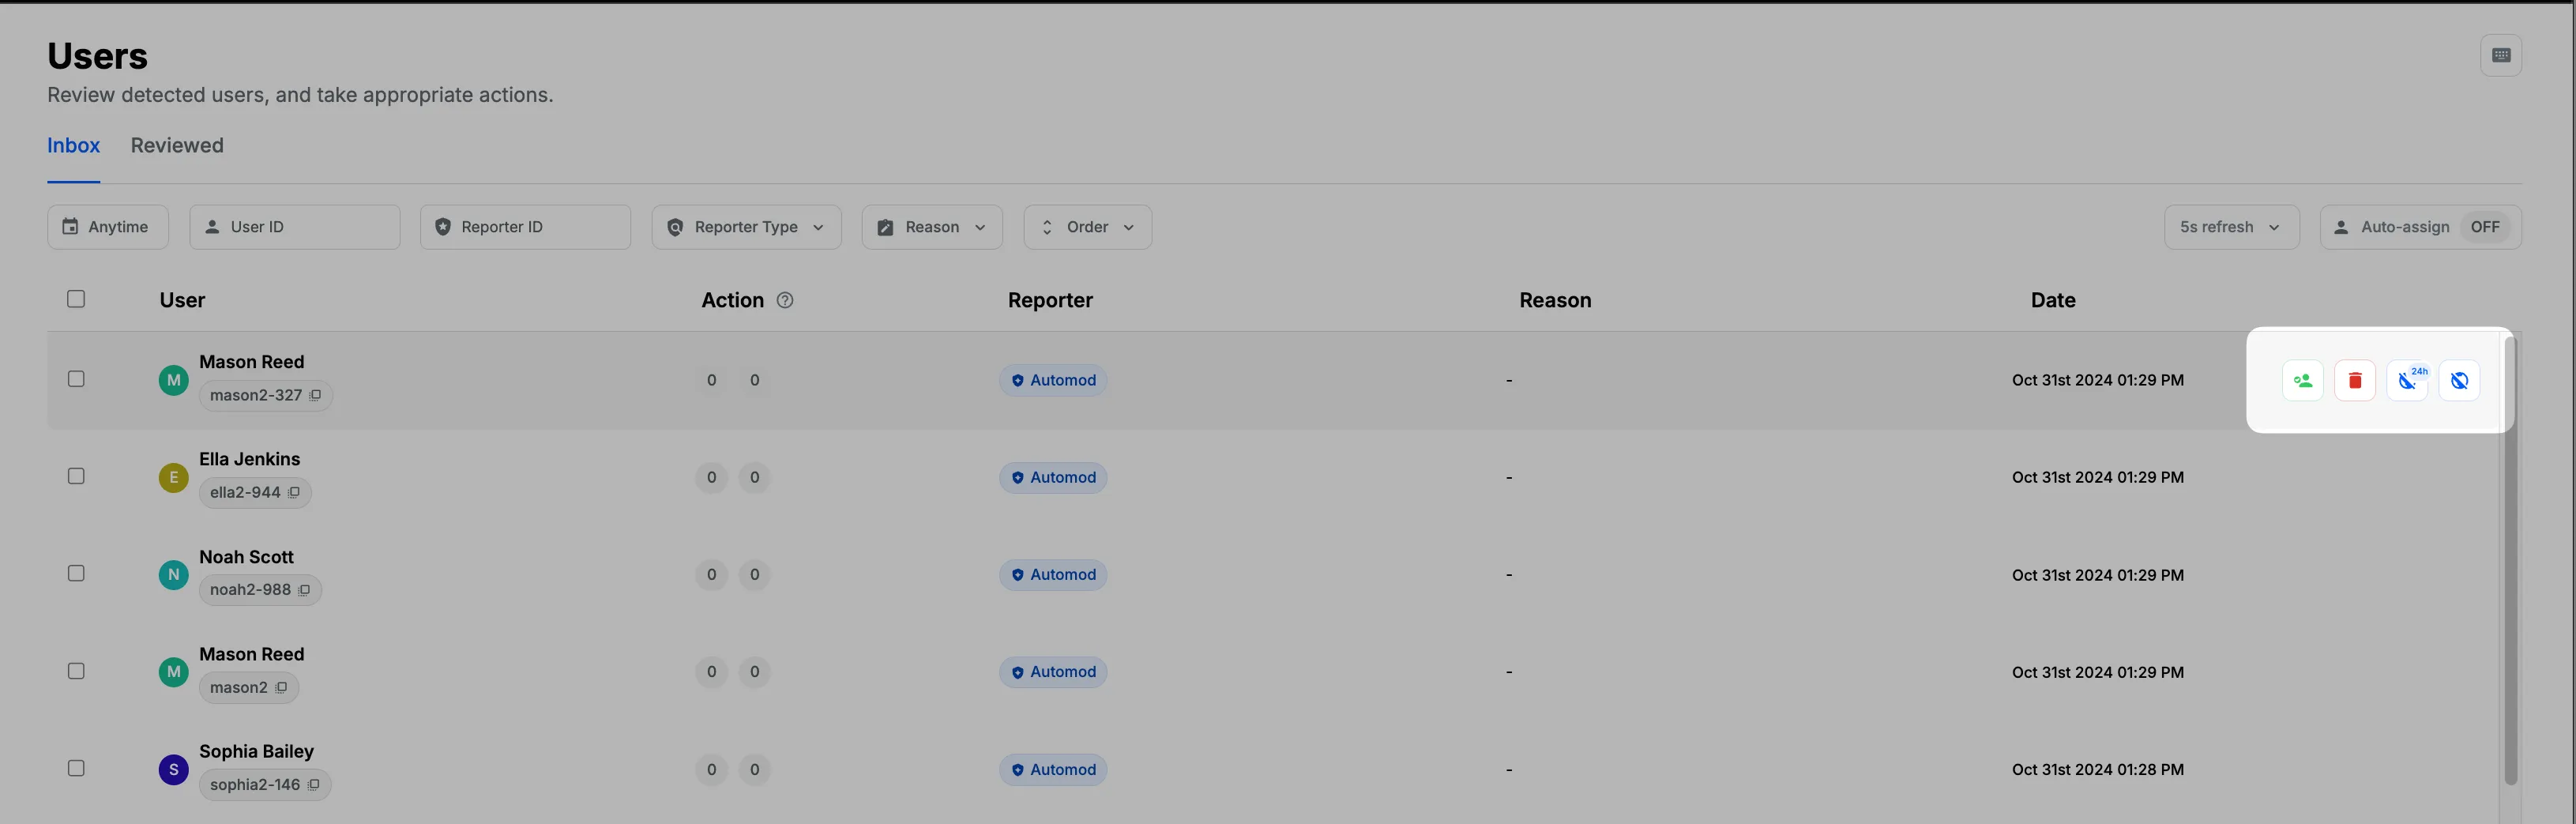Expand the Order dropdown
The width and height of the screenshot is (2576, 824).
1087,227
